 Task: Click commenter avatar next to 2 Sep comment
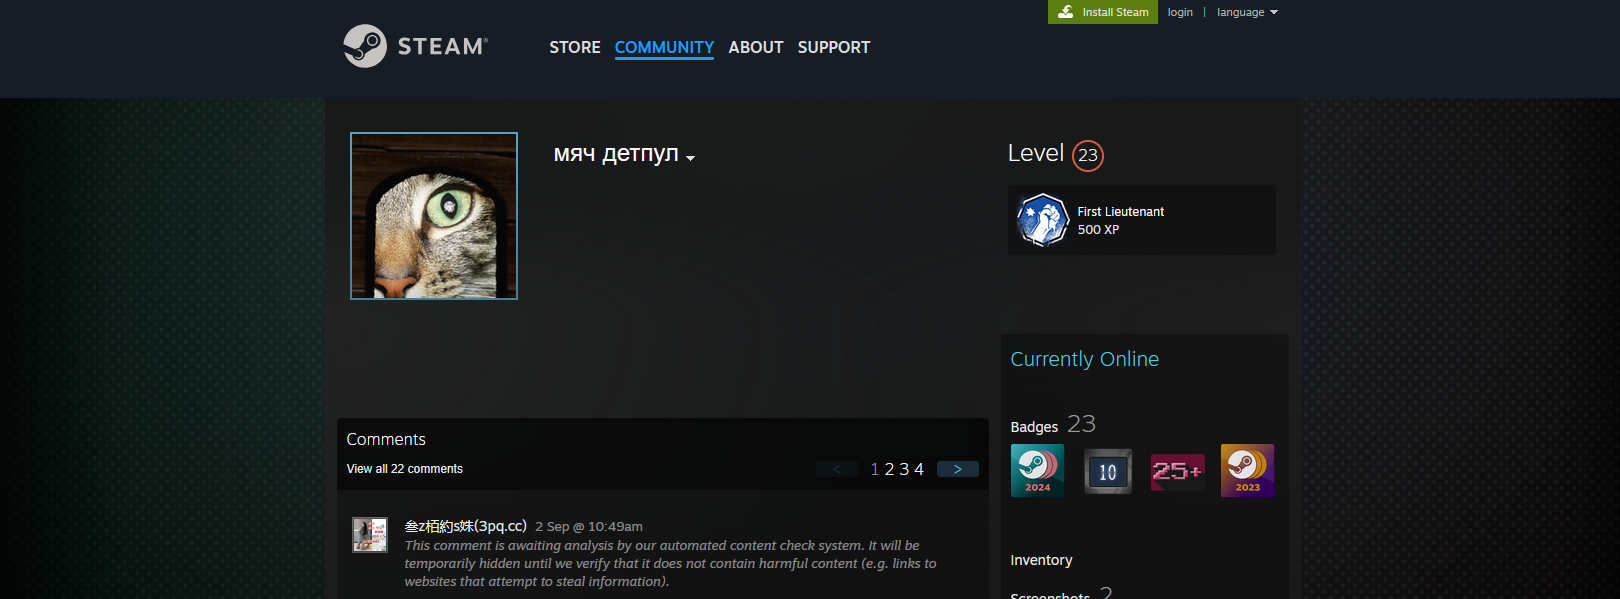(x=370, y=535)
